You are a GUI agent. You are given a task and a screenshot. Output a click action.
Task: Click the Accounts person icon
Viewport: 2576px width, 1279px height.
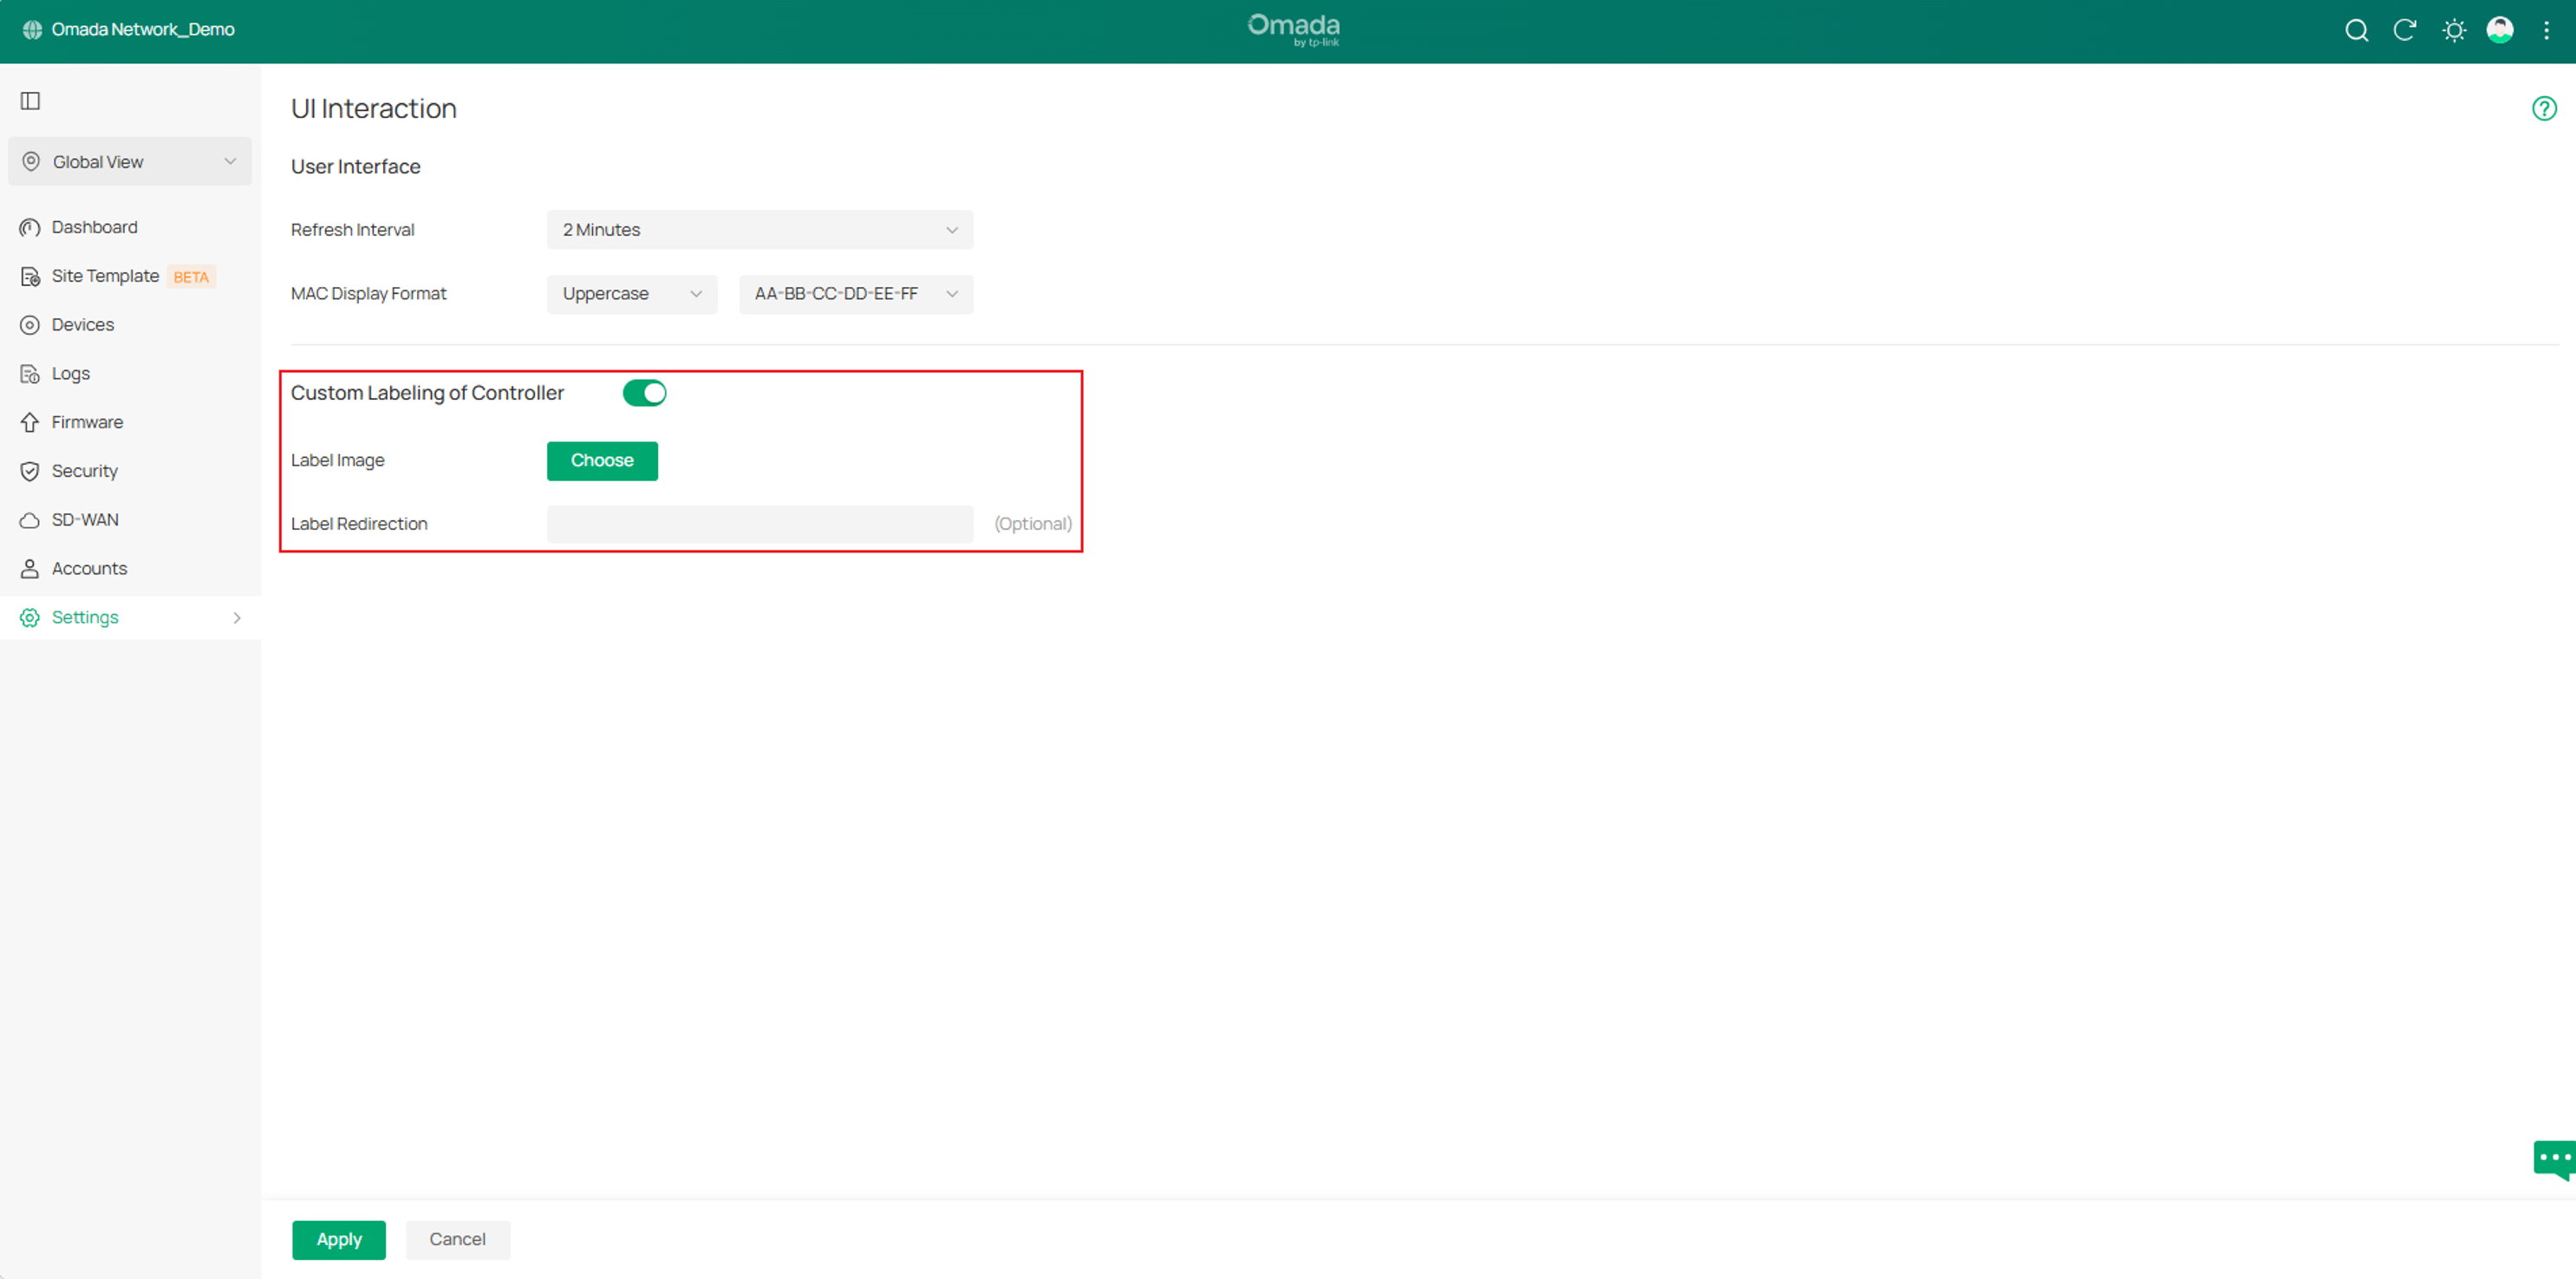(x=30, y=569)
